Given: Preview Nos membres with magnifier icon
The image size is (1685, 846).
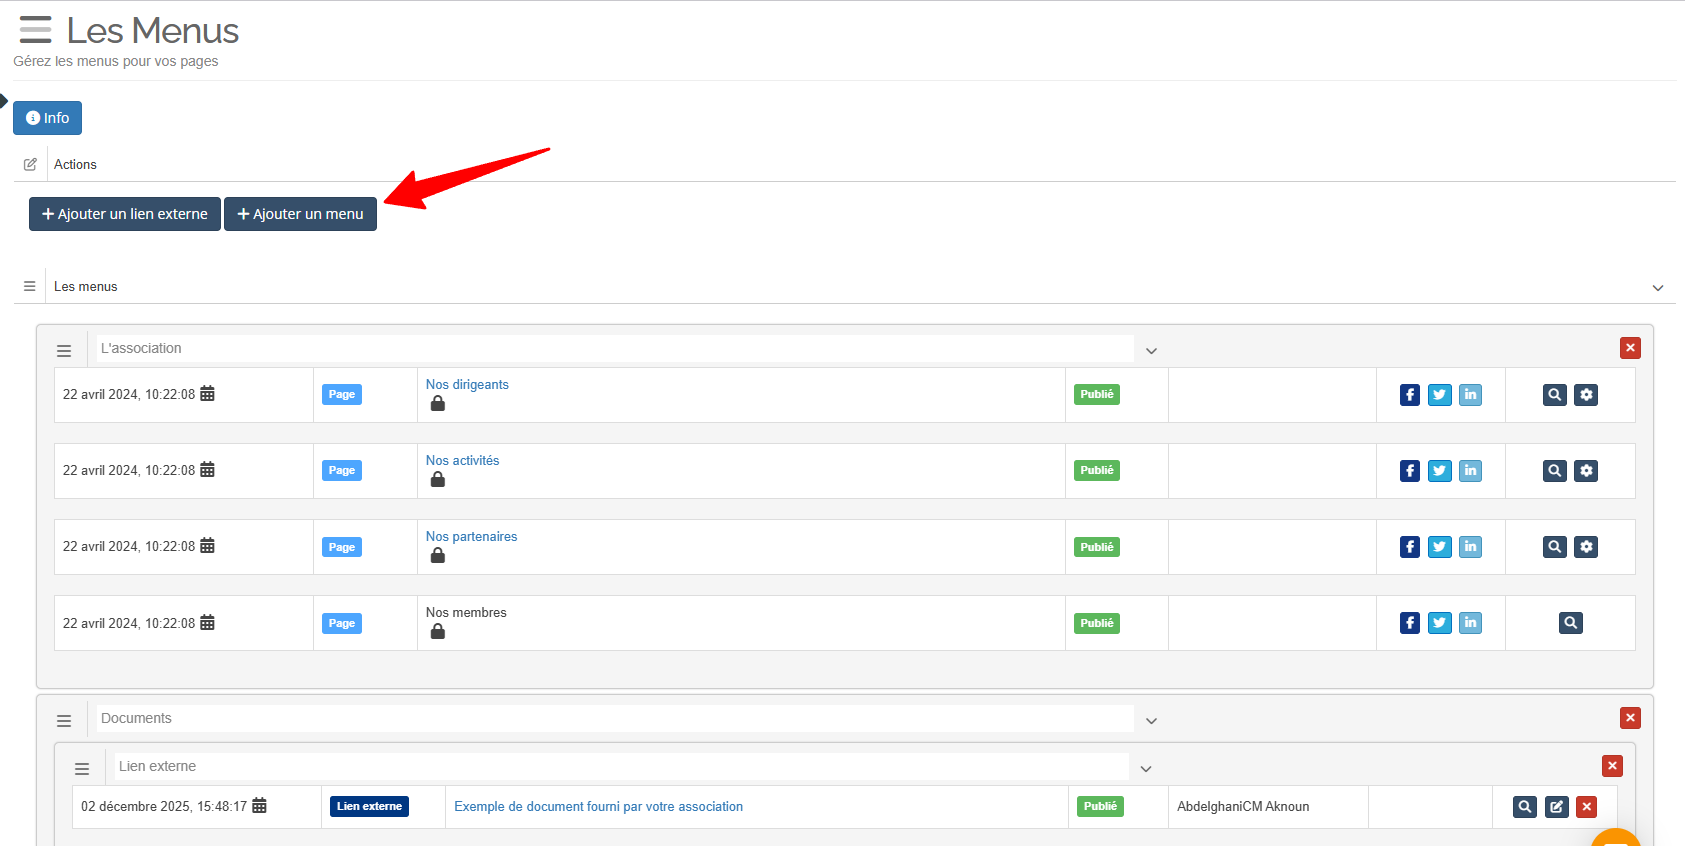Looking at the screenshot, I should click(1570, 623).
